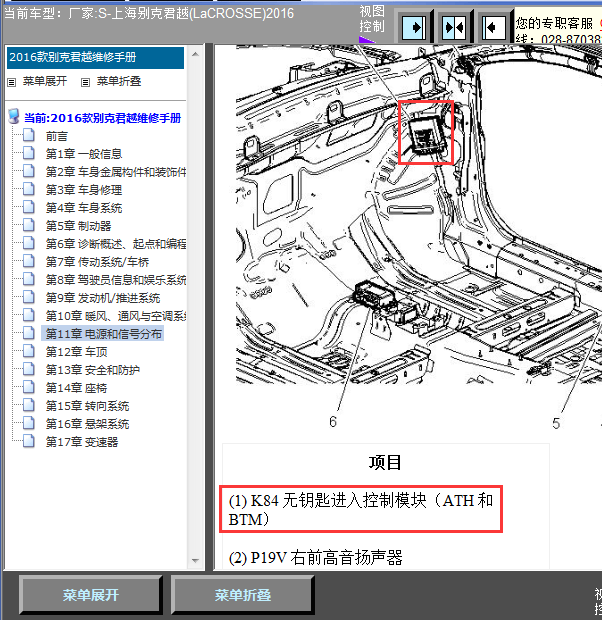The height and width of the screenshot is (620, 602).
Task: Click the page icon next to 第16章 悬架系统
Action: [x=28, y=423]
